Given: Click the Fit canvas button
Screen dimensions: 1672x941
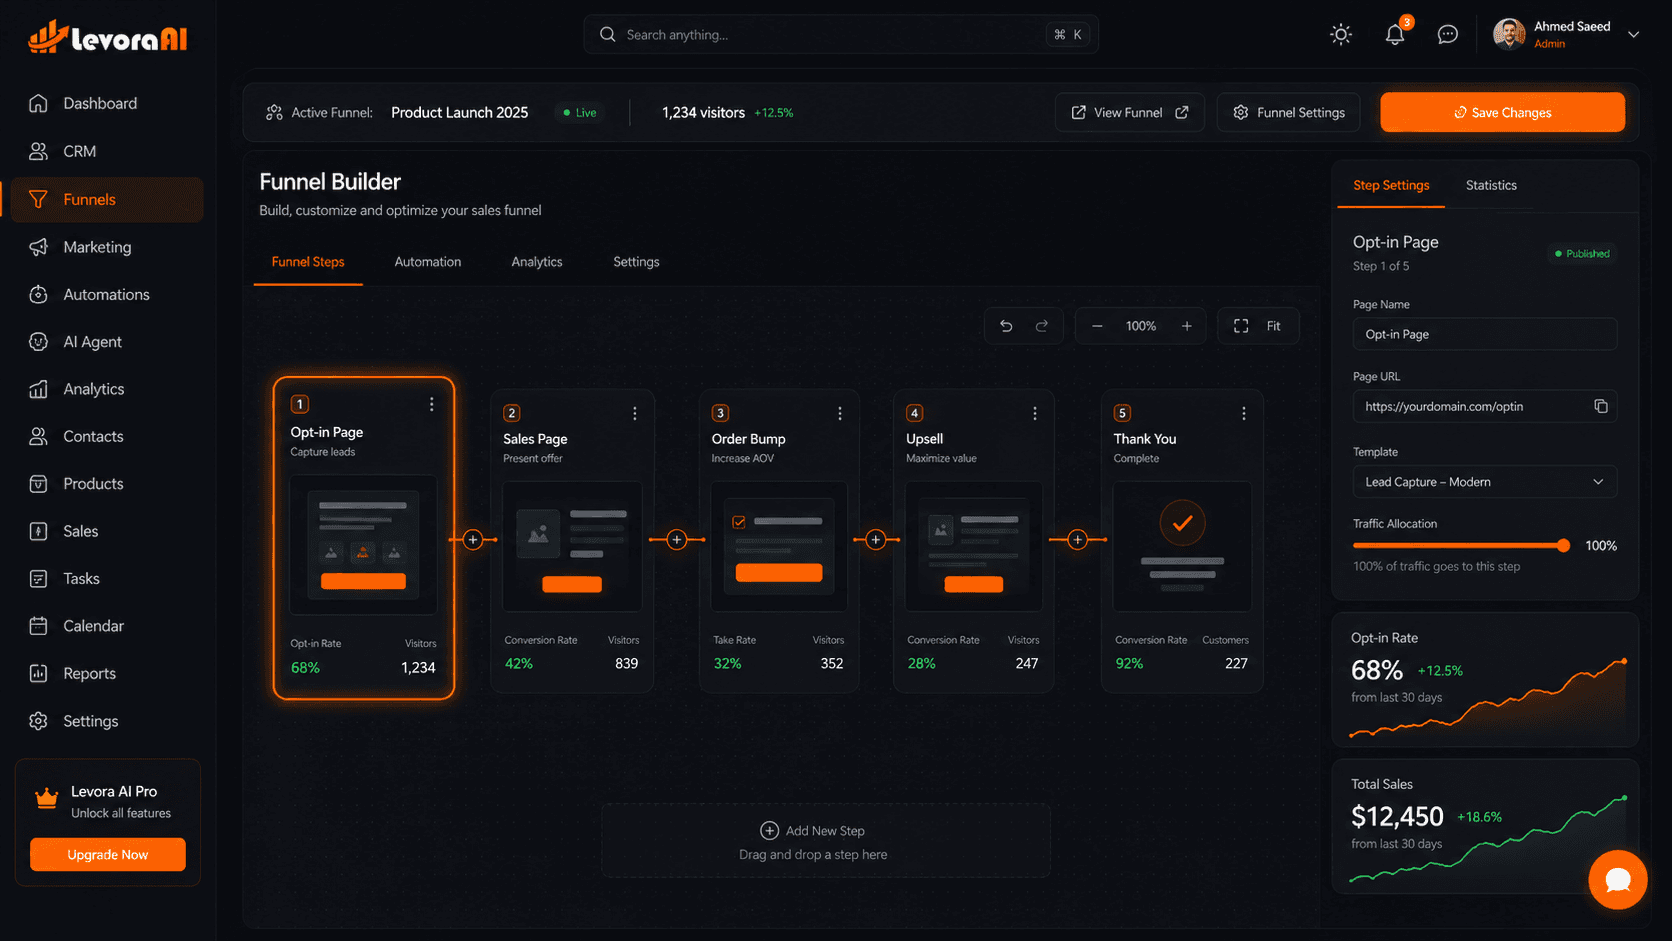Looking at the screenshot, I should click(1258, 326).
